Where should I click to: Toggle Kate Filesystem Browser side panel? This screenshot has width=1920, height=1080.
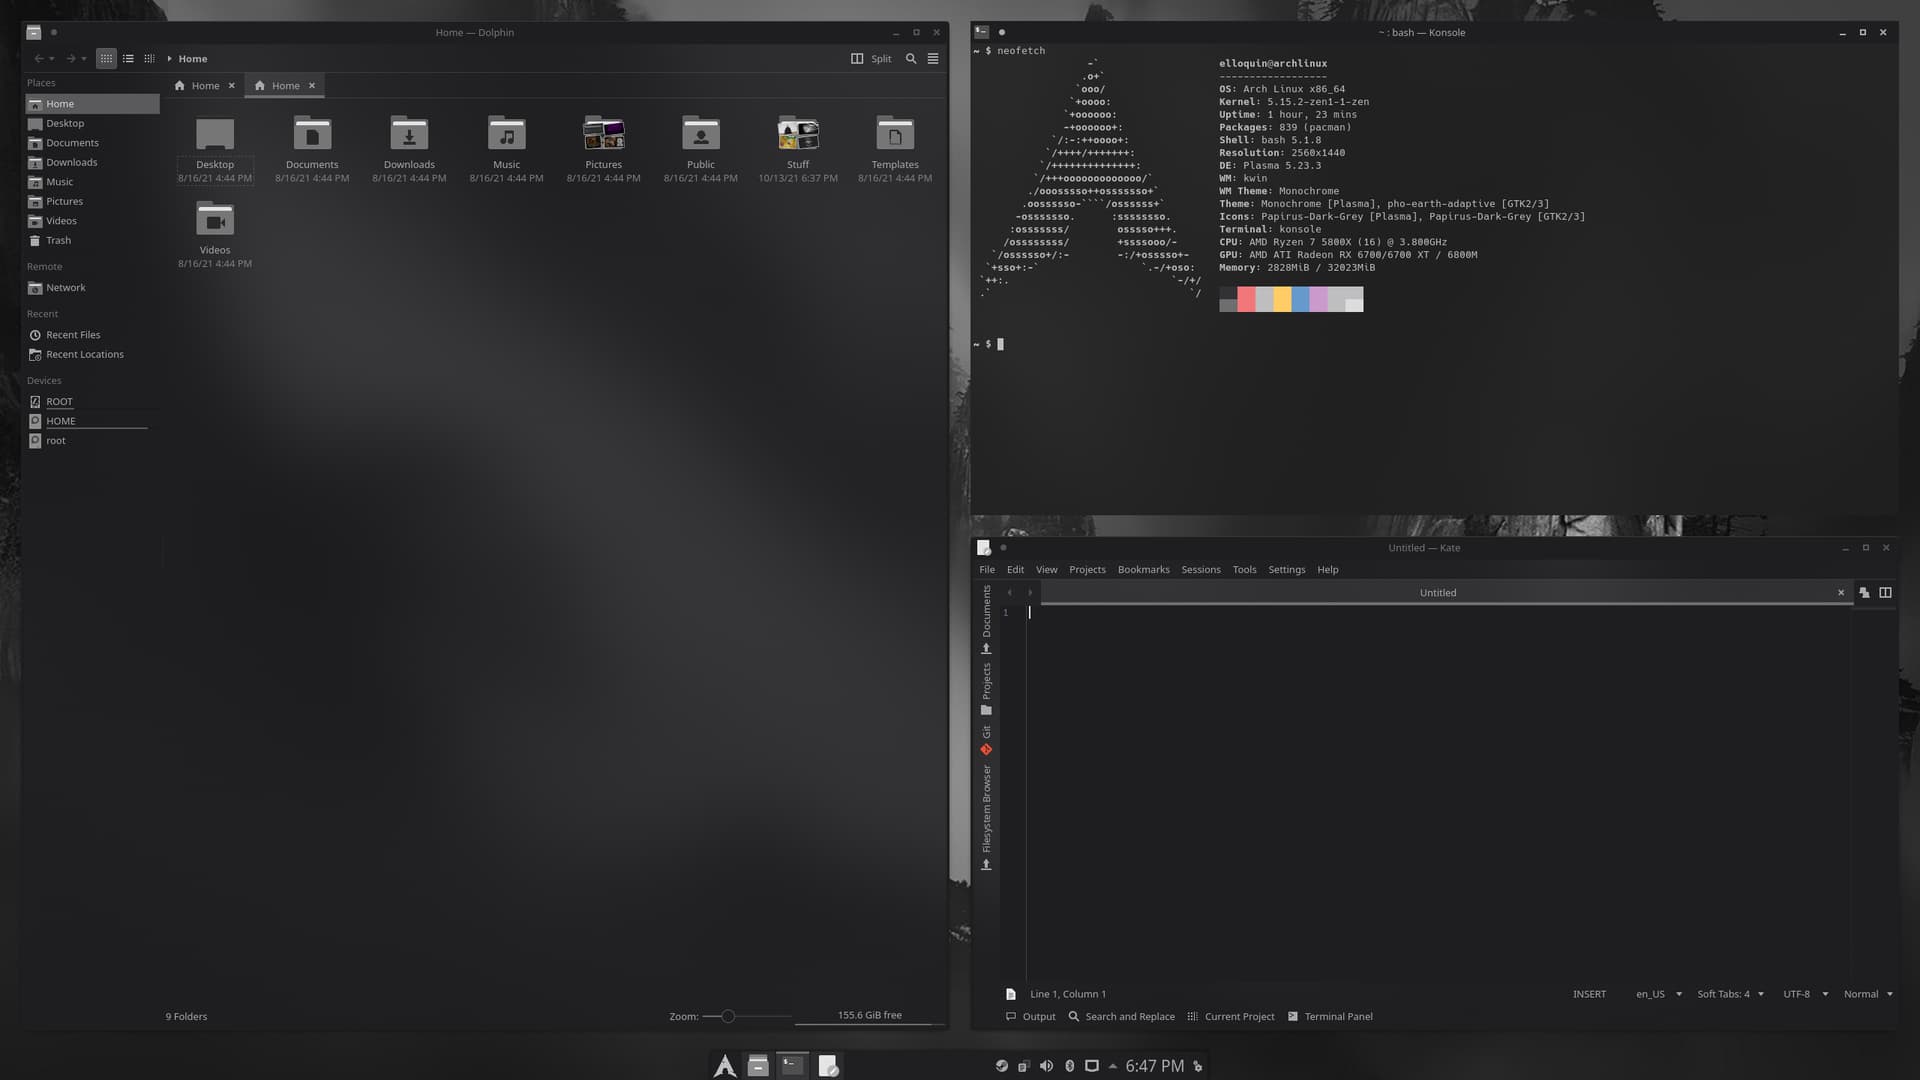[986, 817]
